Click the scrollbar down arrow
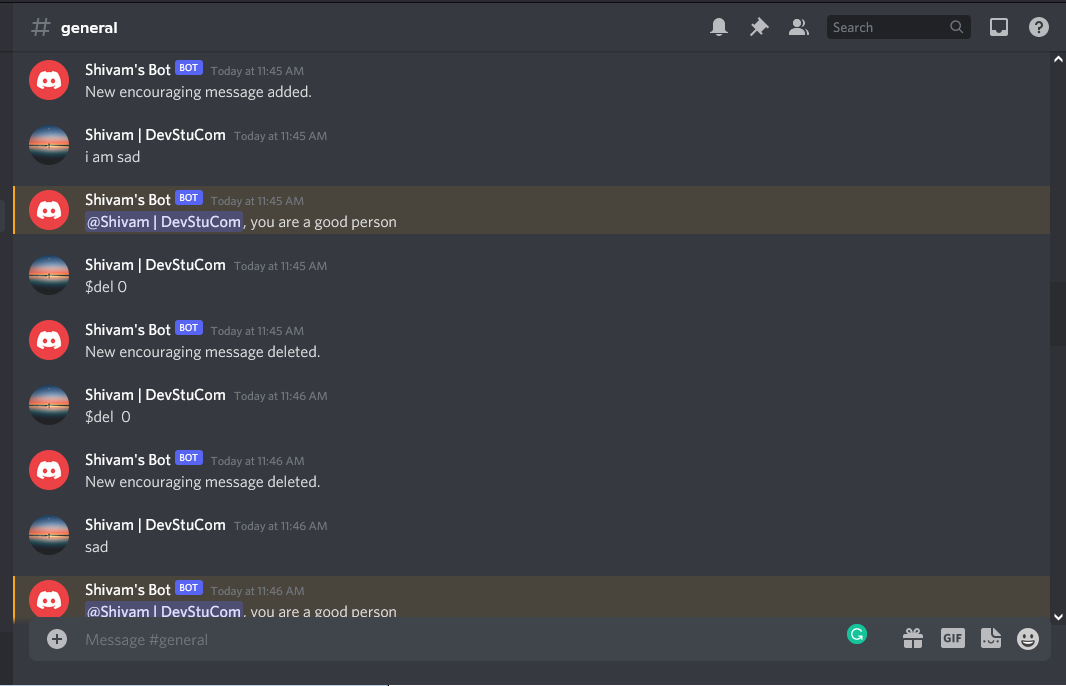 (x=1058, y=617)
